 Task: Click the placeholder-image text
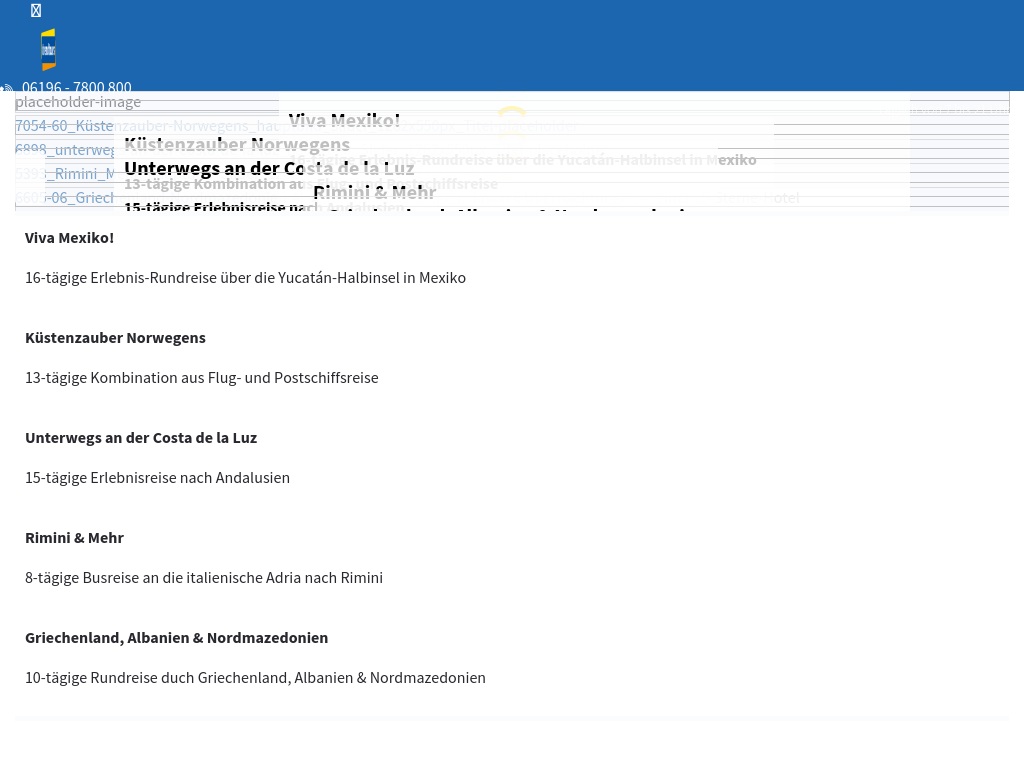point(78,102)
